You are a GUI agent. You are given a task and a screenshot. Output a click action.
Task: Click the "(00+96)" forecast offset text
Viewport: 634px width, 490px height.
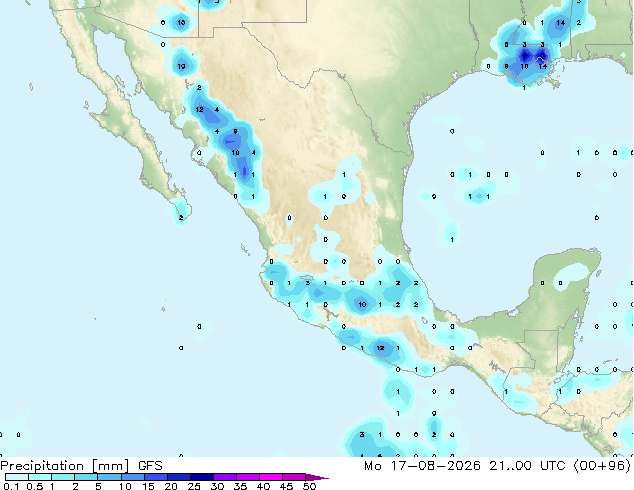click(x=602, y=466)
